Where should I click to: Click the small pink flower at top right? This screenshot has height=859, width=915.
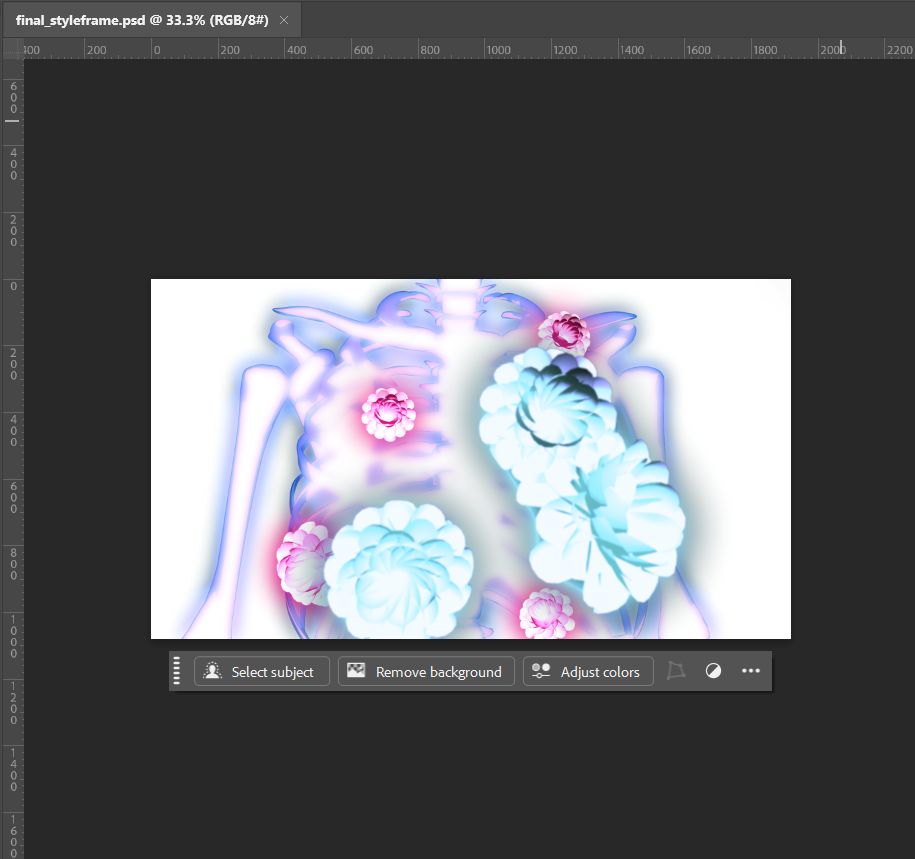565,333
